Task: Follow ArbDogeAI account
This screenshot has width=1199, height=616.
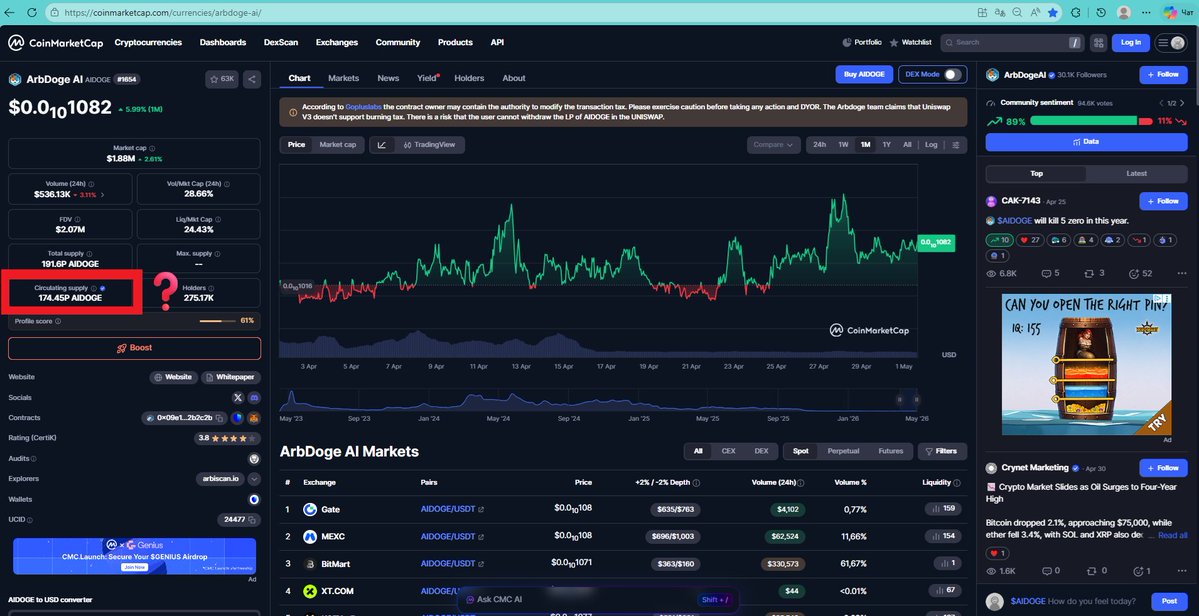Action: (1163, 75)
